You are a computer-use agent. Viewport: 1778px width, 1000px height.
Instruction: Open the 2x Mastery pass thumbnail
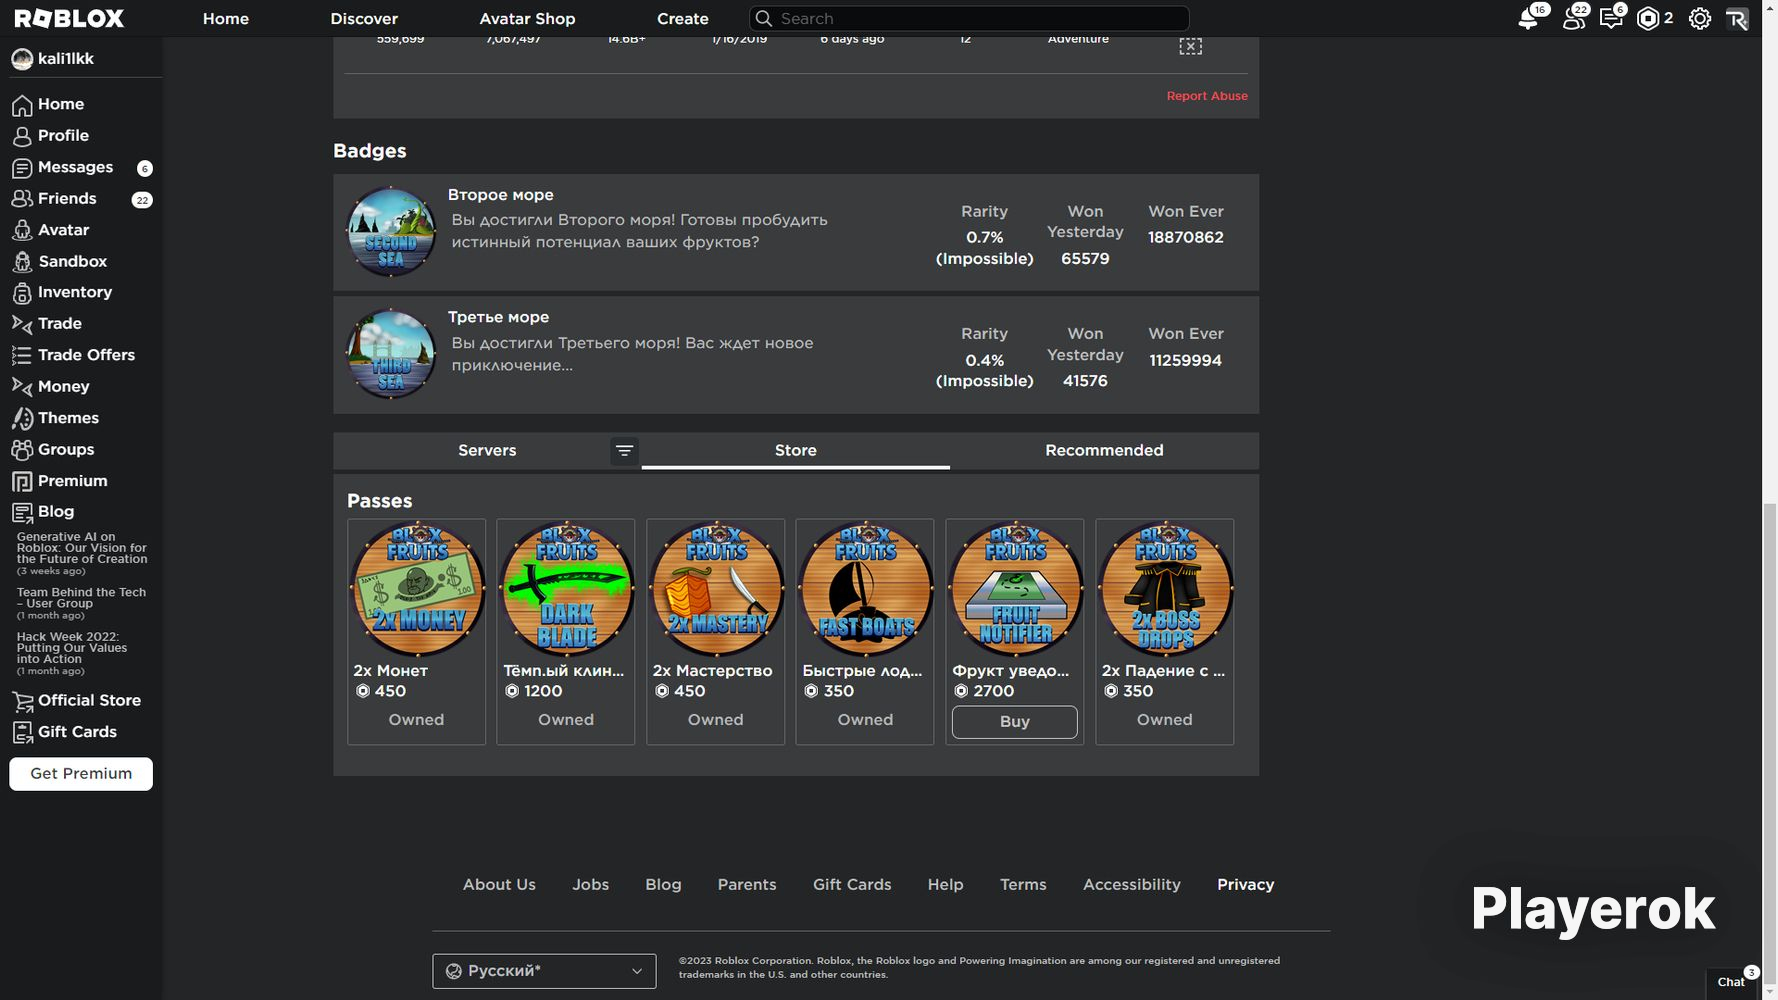716,588
